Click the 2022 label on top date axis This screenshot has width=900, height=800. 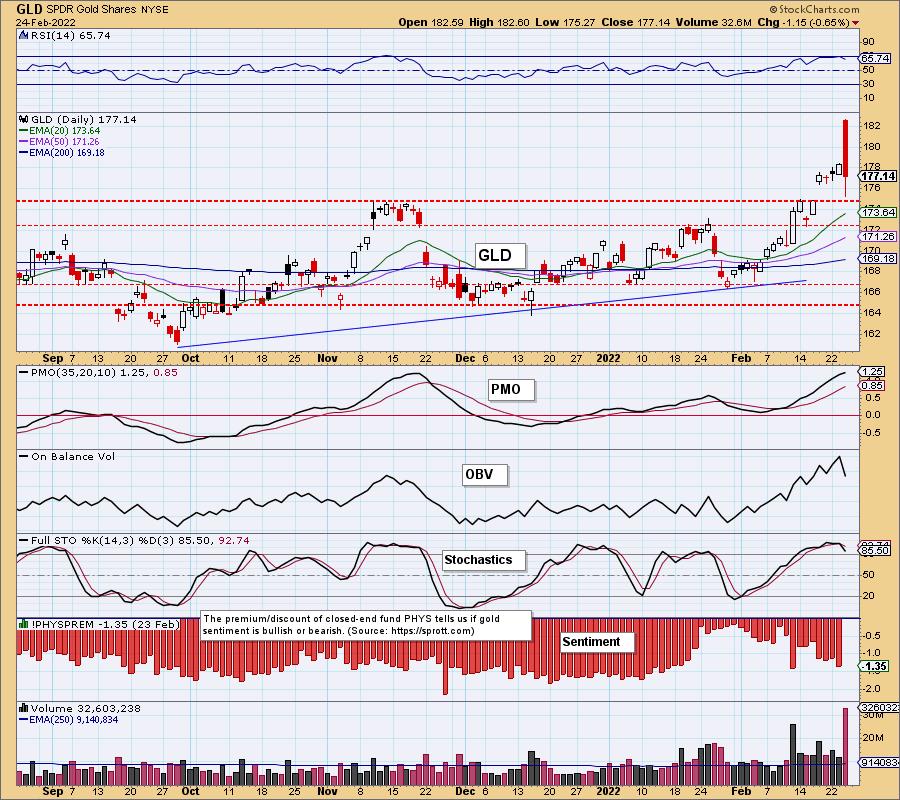608,358
